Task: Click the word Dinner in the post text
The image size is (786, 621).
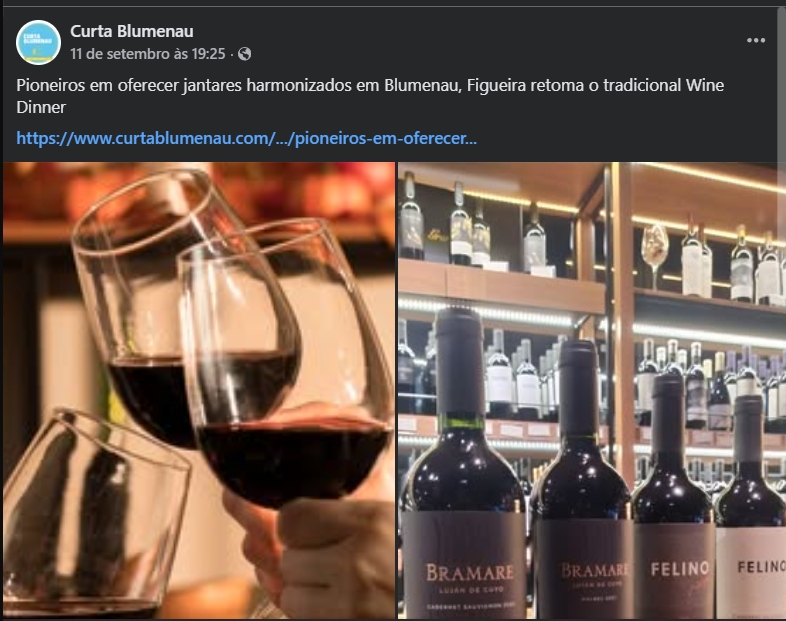Action: pyautogui.click(x=41, y=107)
